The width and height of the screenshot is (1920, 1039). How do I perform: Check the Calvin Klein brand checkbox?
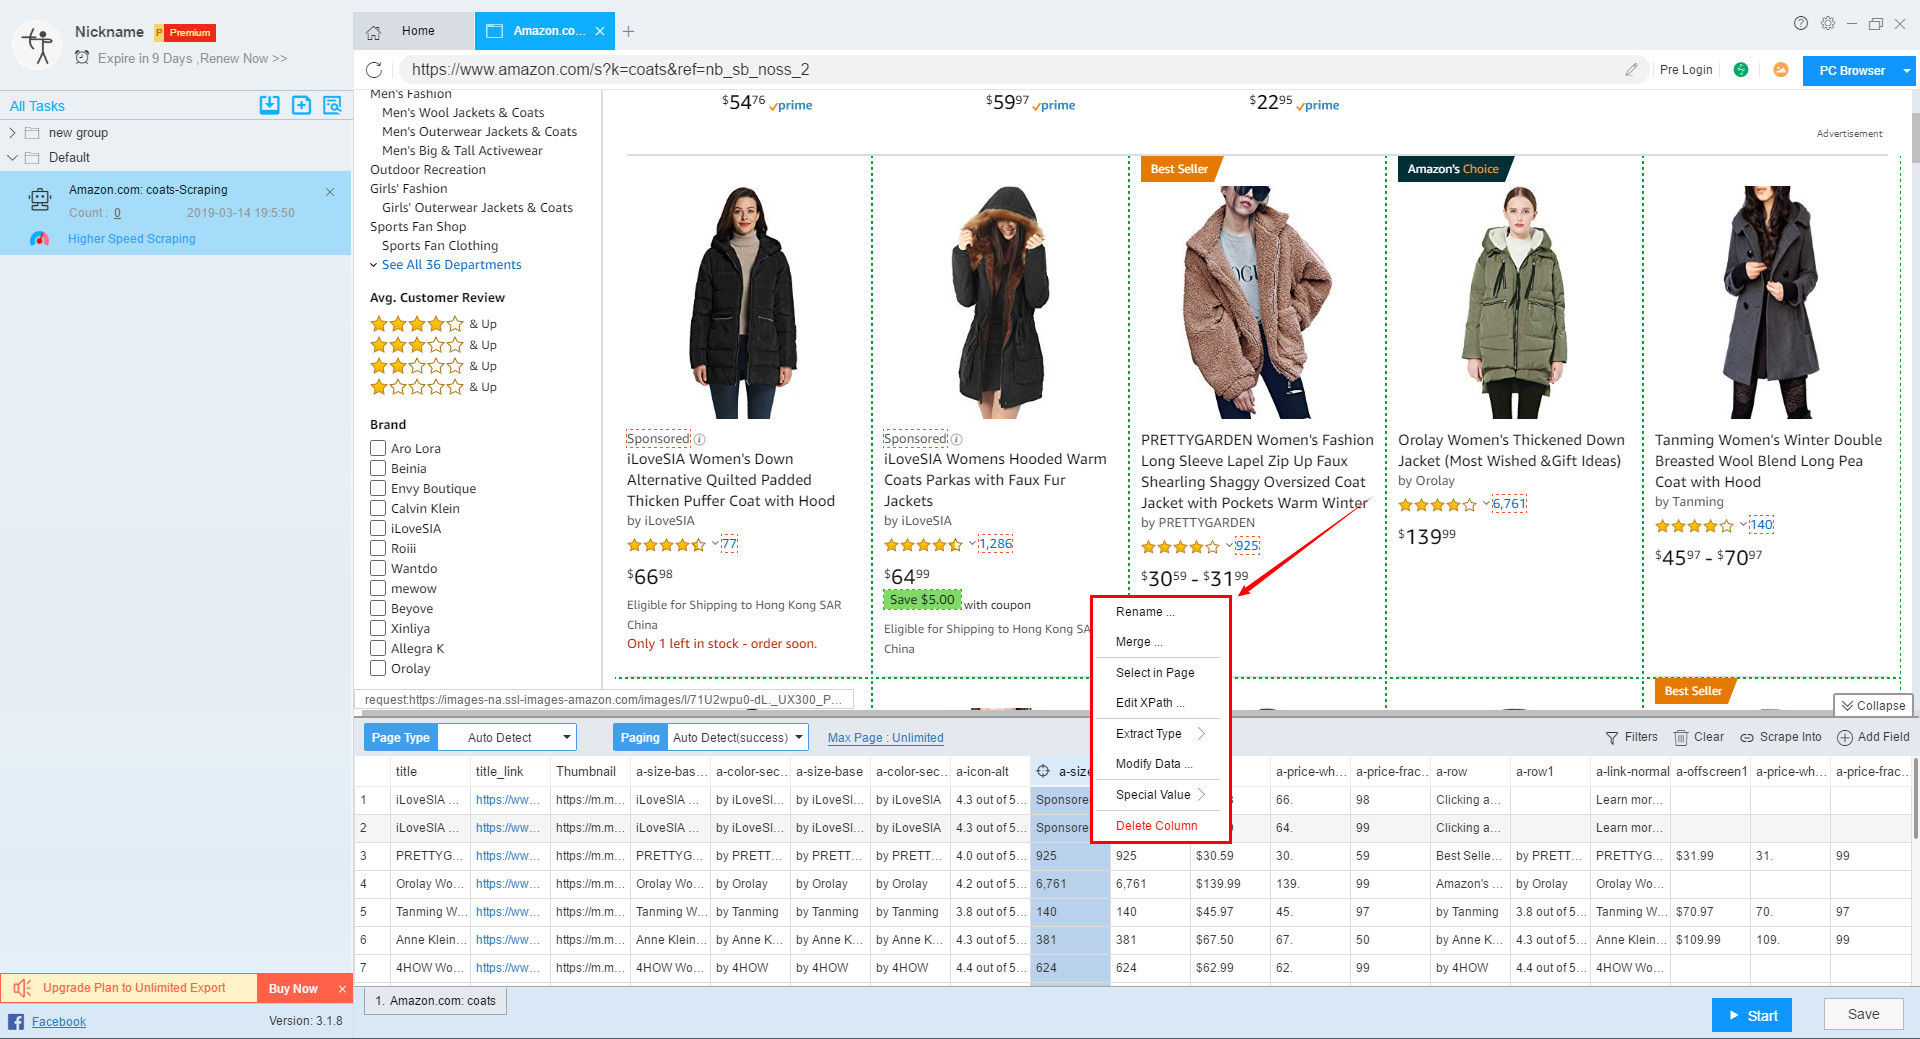378,508
